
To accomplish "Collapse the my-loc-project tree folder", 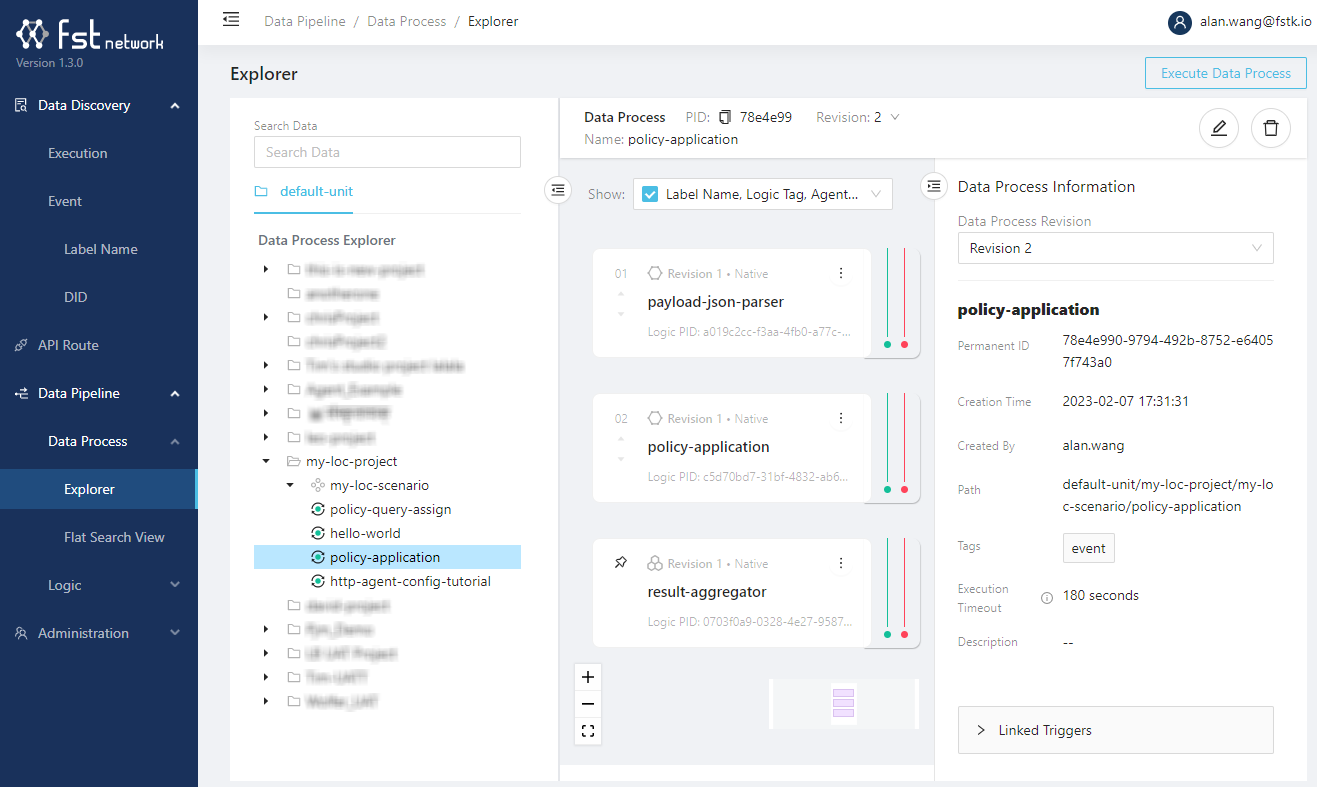I will [x=265, y=462].
